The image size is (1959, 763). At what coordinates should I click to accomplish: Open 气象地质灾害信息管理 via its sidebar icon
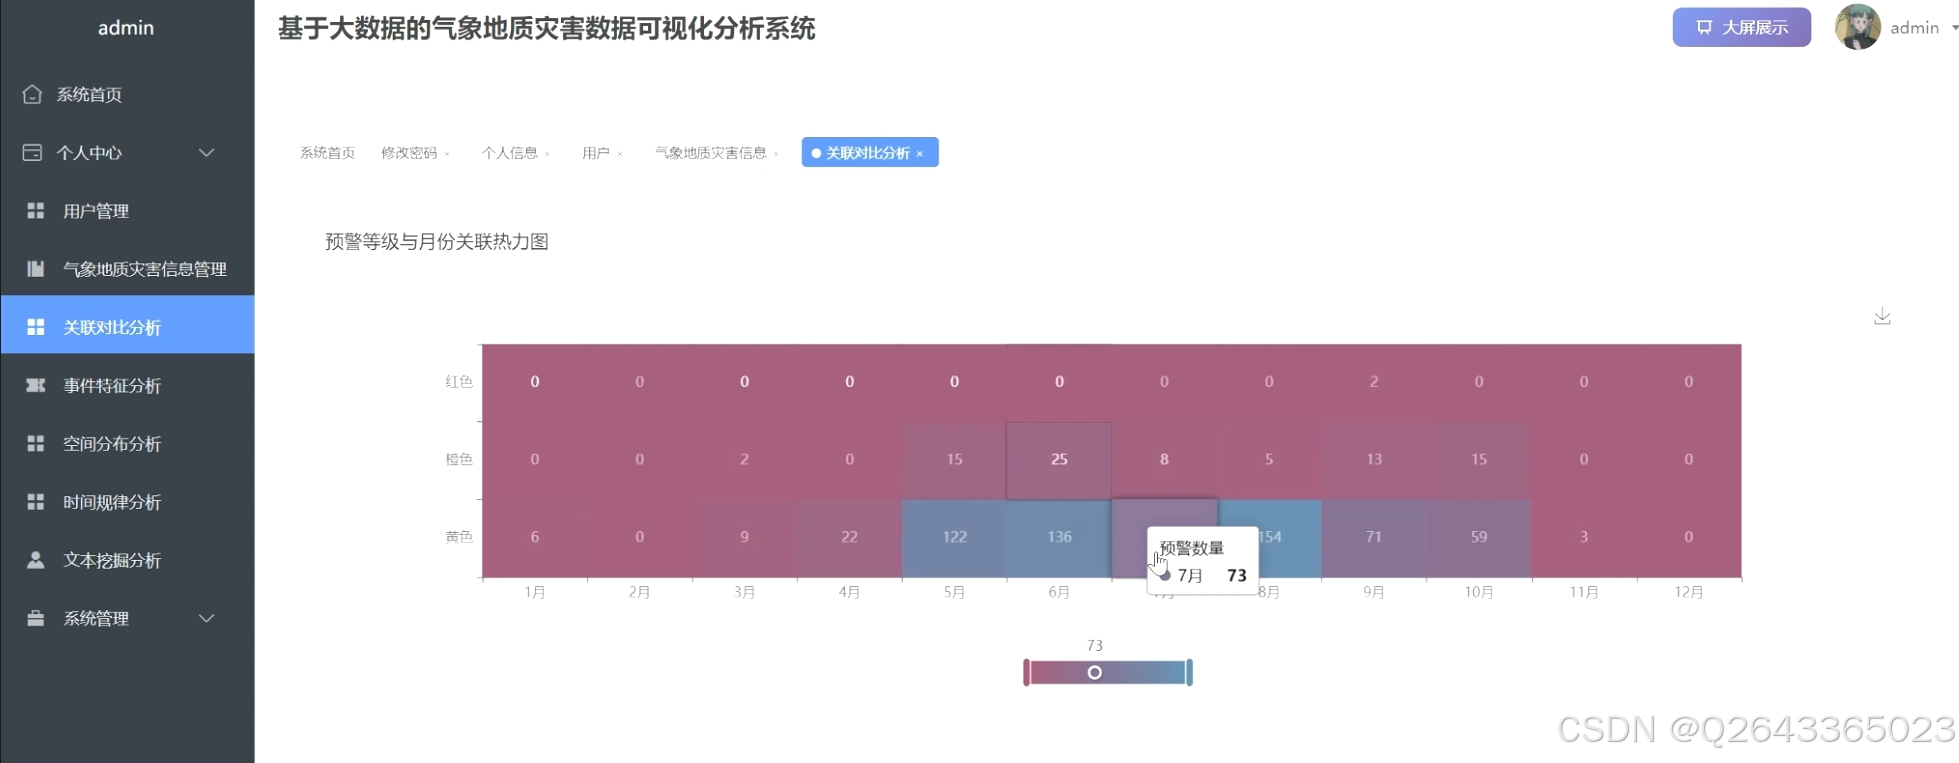point(35,268)
